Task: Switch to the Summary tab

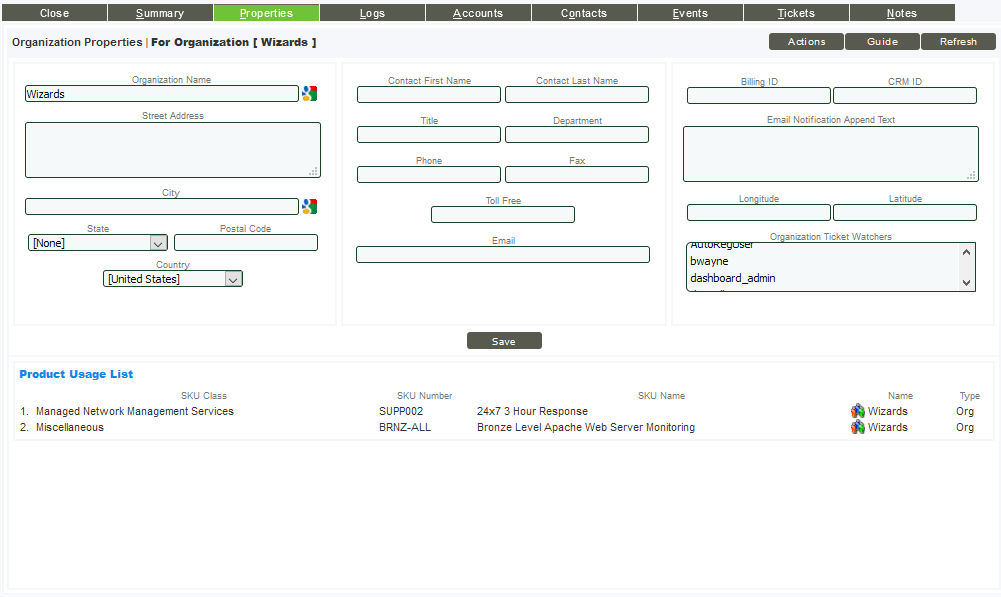Action: (159, 13)
